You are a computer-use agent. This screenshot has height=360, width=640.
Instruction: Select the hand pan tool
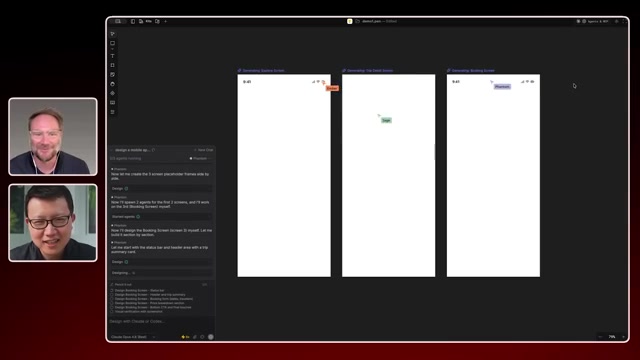point(113,84)
